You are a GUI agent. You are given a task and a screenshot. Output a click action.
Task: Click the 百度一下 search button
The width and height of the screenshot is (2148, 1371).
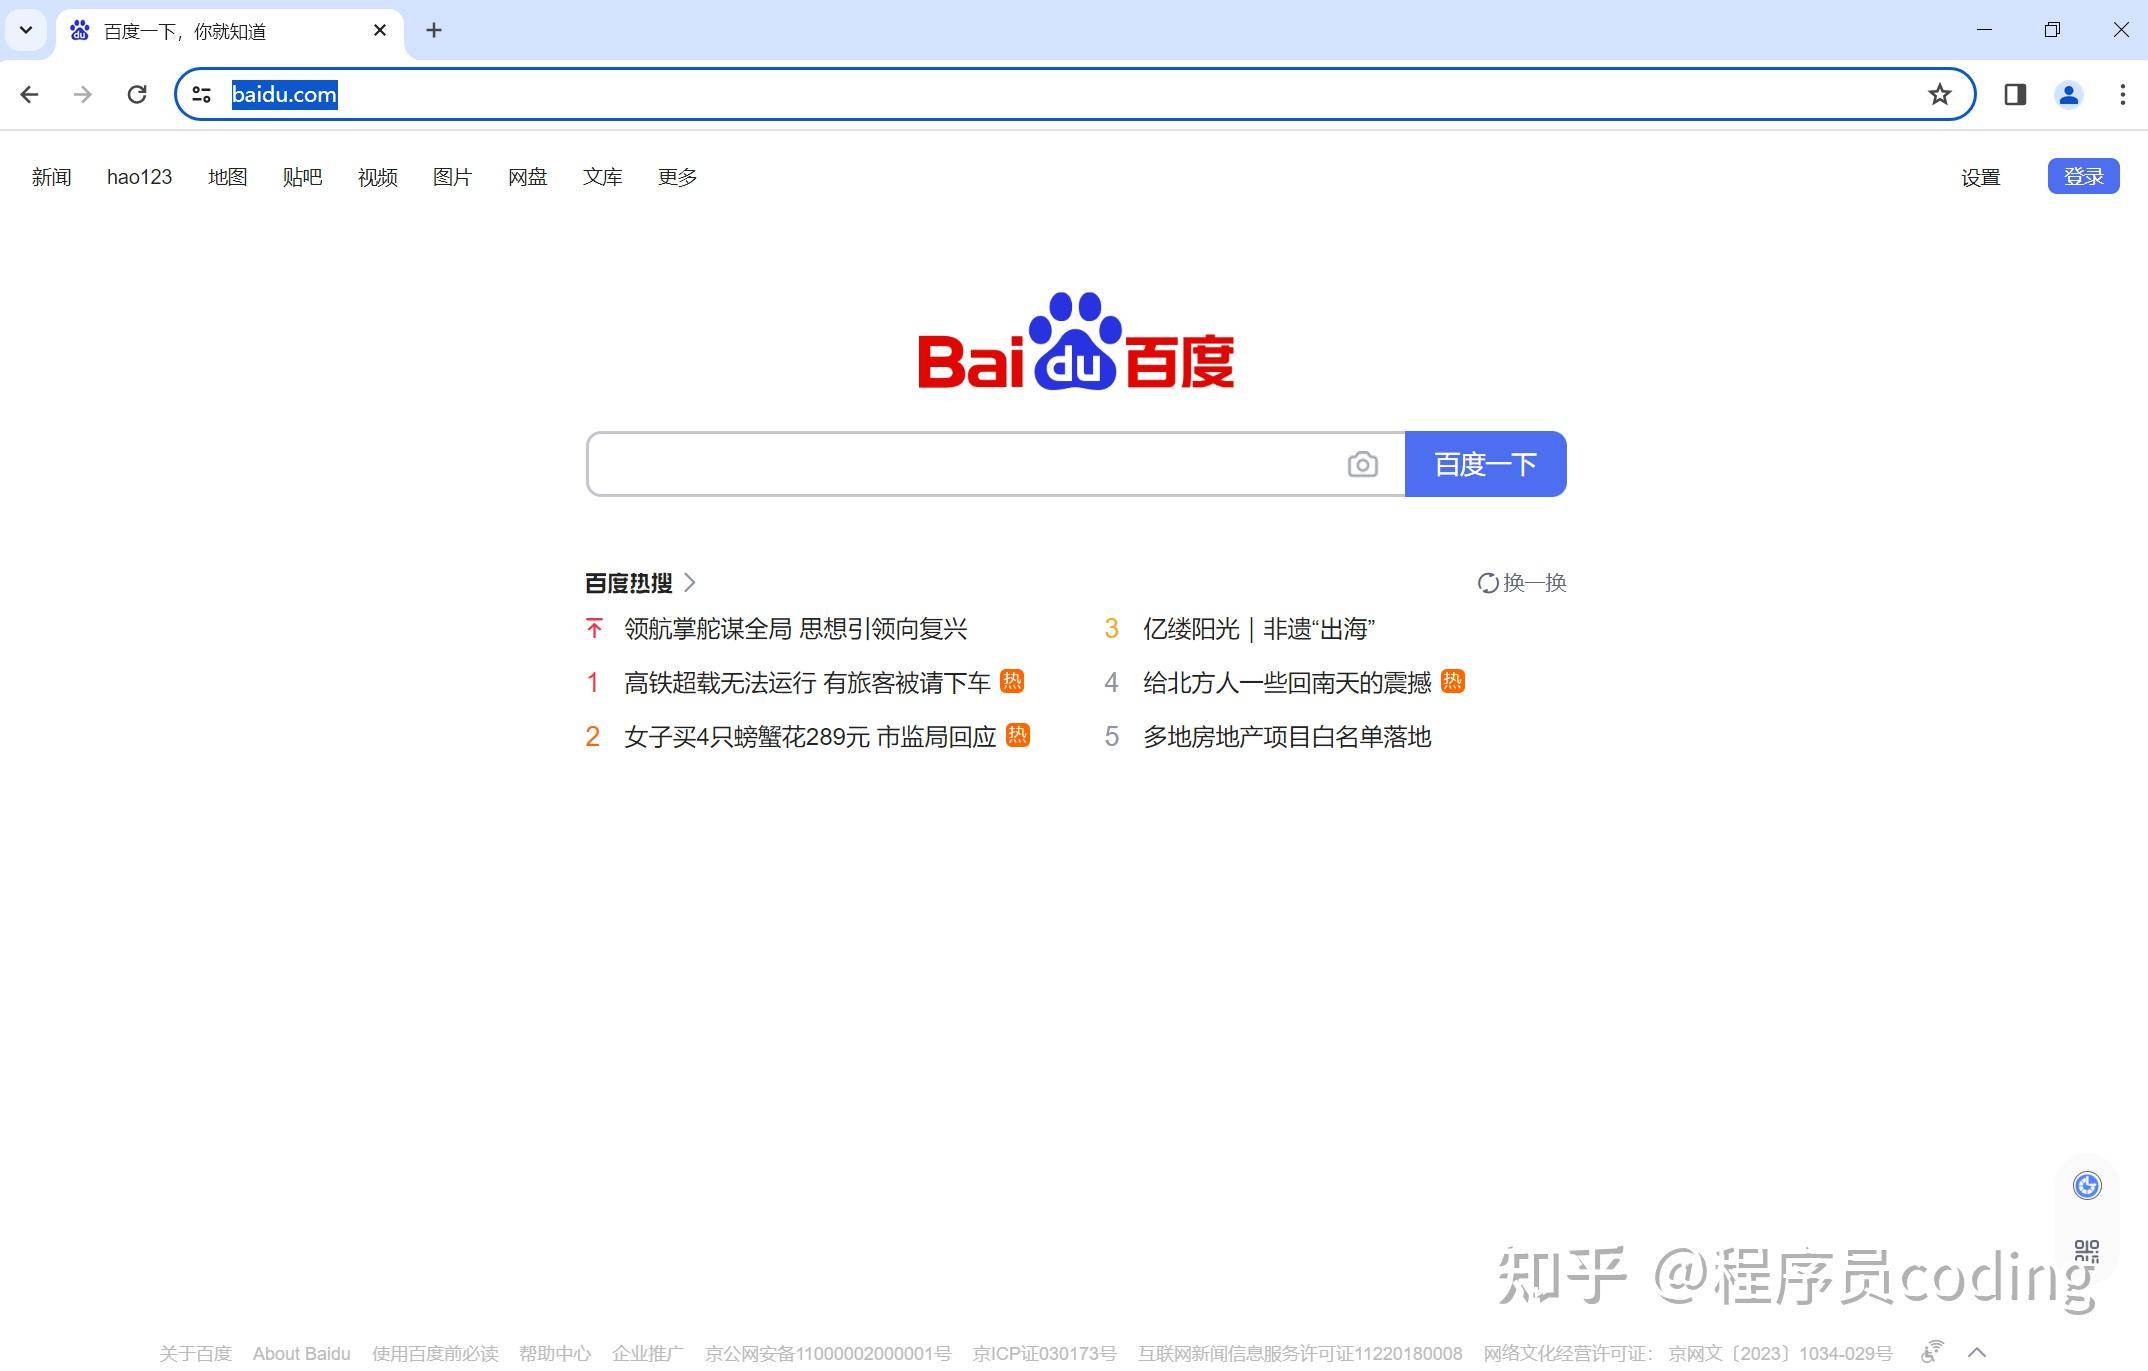(x=1485, y=464)
